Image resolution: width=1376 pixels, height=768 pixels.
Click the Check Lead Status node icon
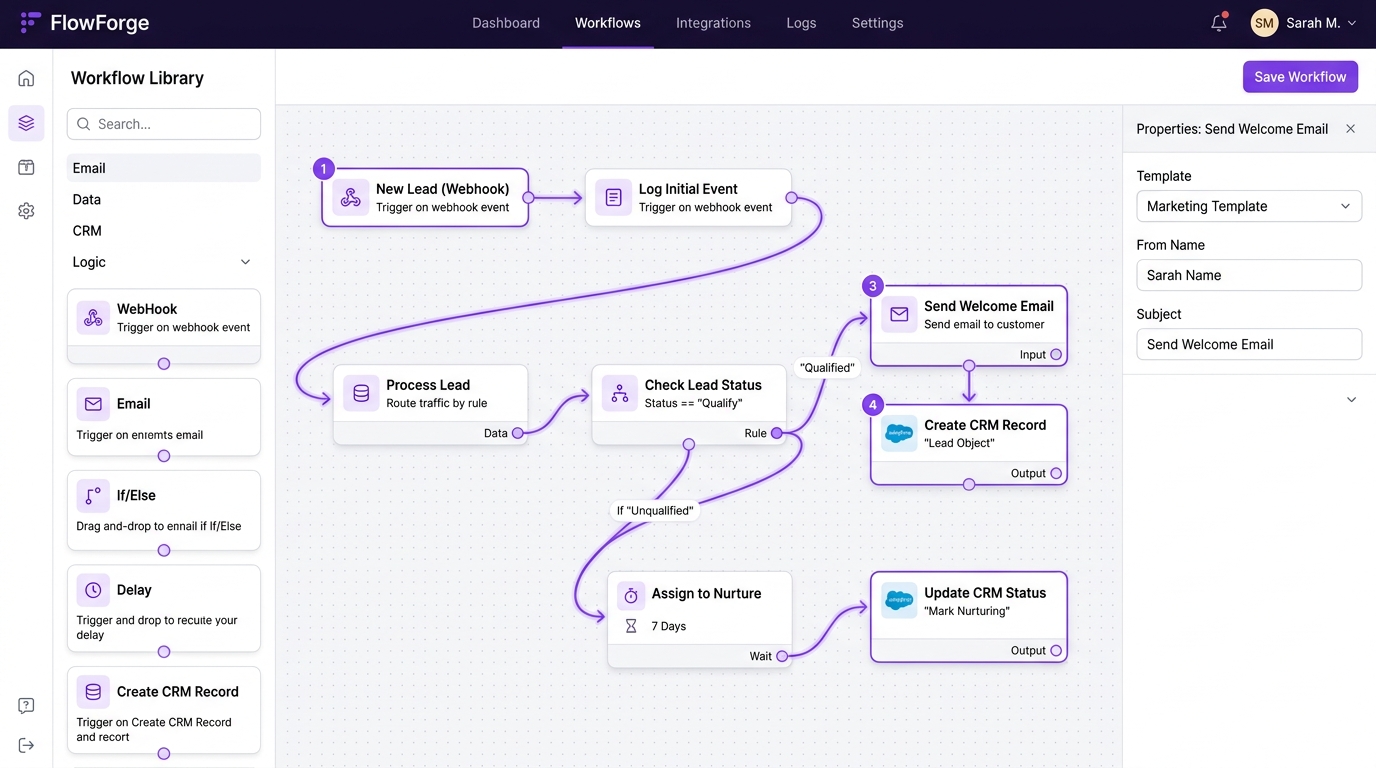tap(620, 393)
